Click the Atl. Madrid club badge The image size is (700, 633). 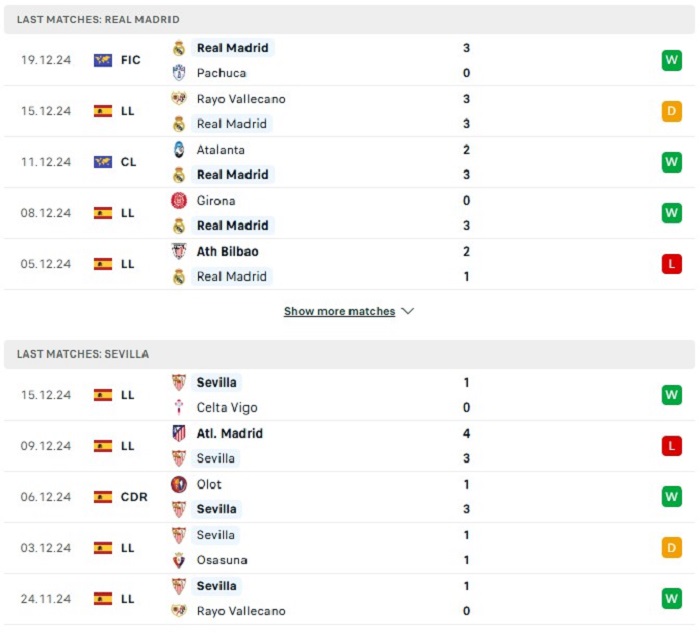tap(178, 433)
